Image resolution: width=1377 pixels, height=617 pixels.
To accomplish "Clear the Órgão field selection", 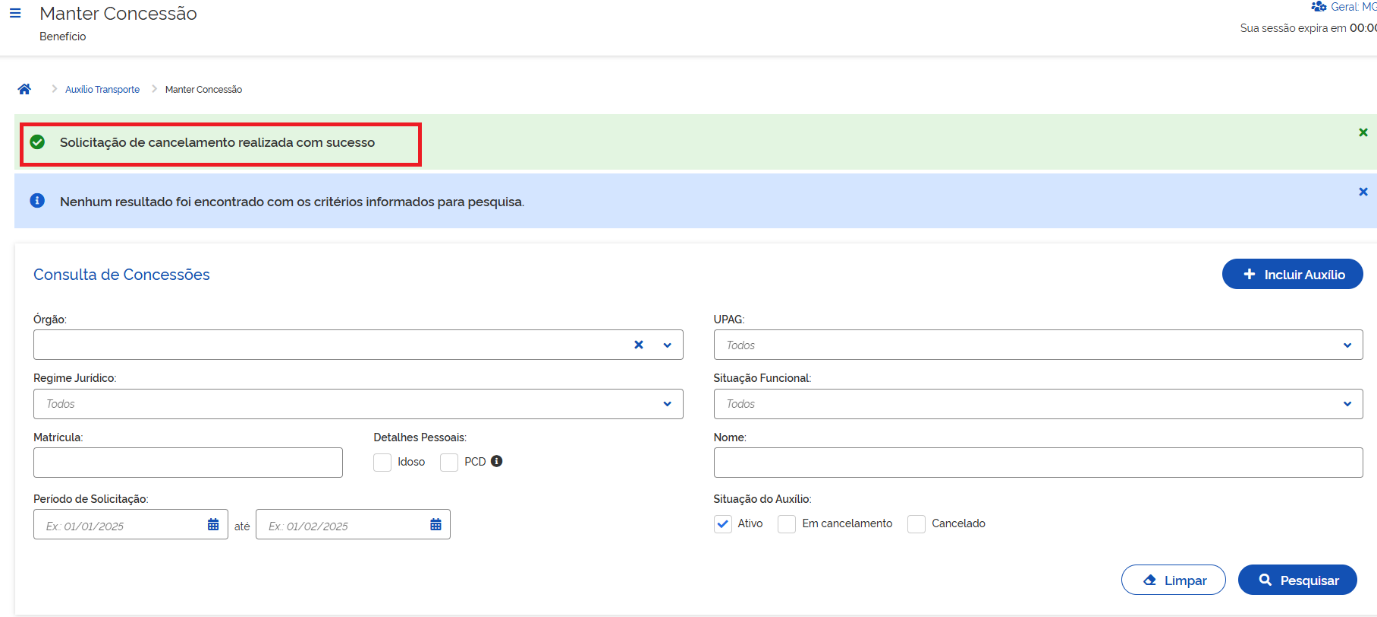I will point(638,345).
